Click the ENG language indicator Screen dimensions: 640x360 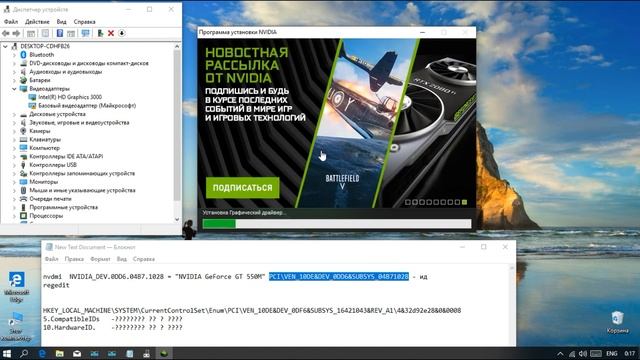coord(611,353)
